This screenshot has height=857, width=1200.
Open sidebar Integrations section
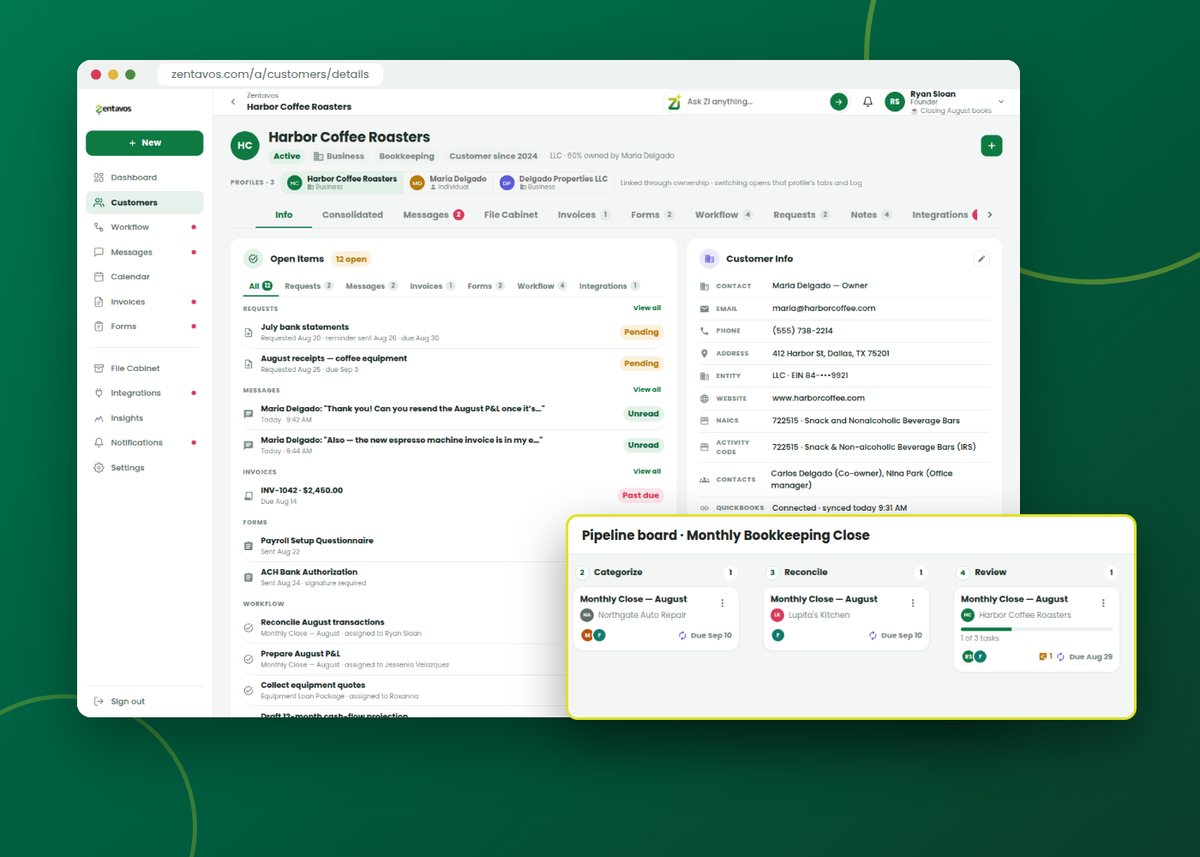[x=144, y=394]
